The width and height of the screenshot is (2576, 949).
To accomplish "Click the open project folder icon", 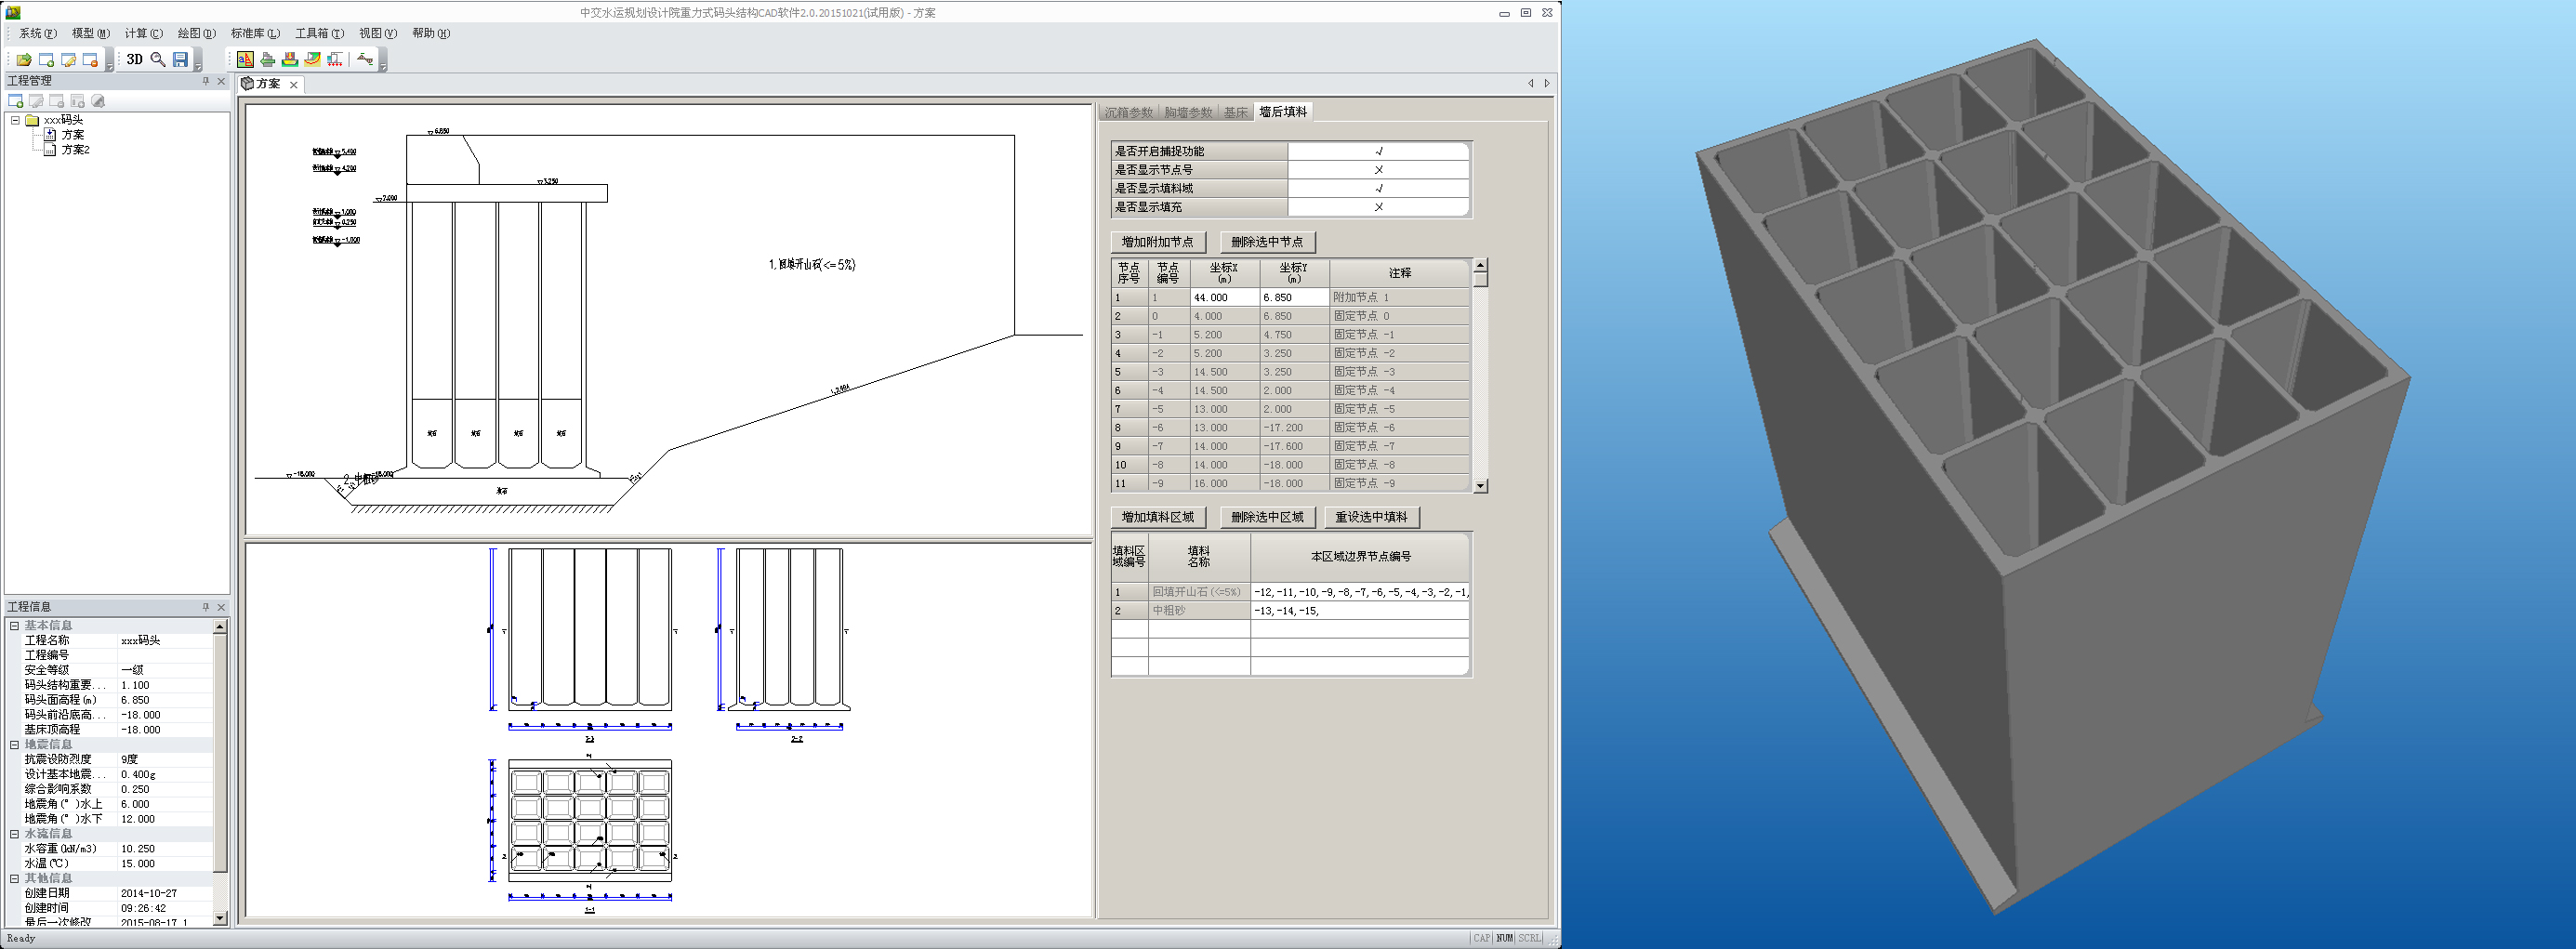I will pos(24,60).
